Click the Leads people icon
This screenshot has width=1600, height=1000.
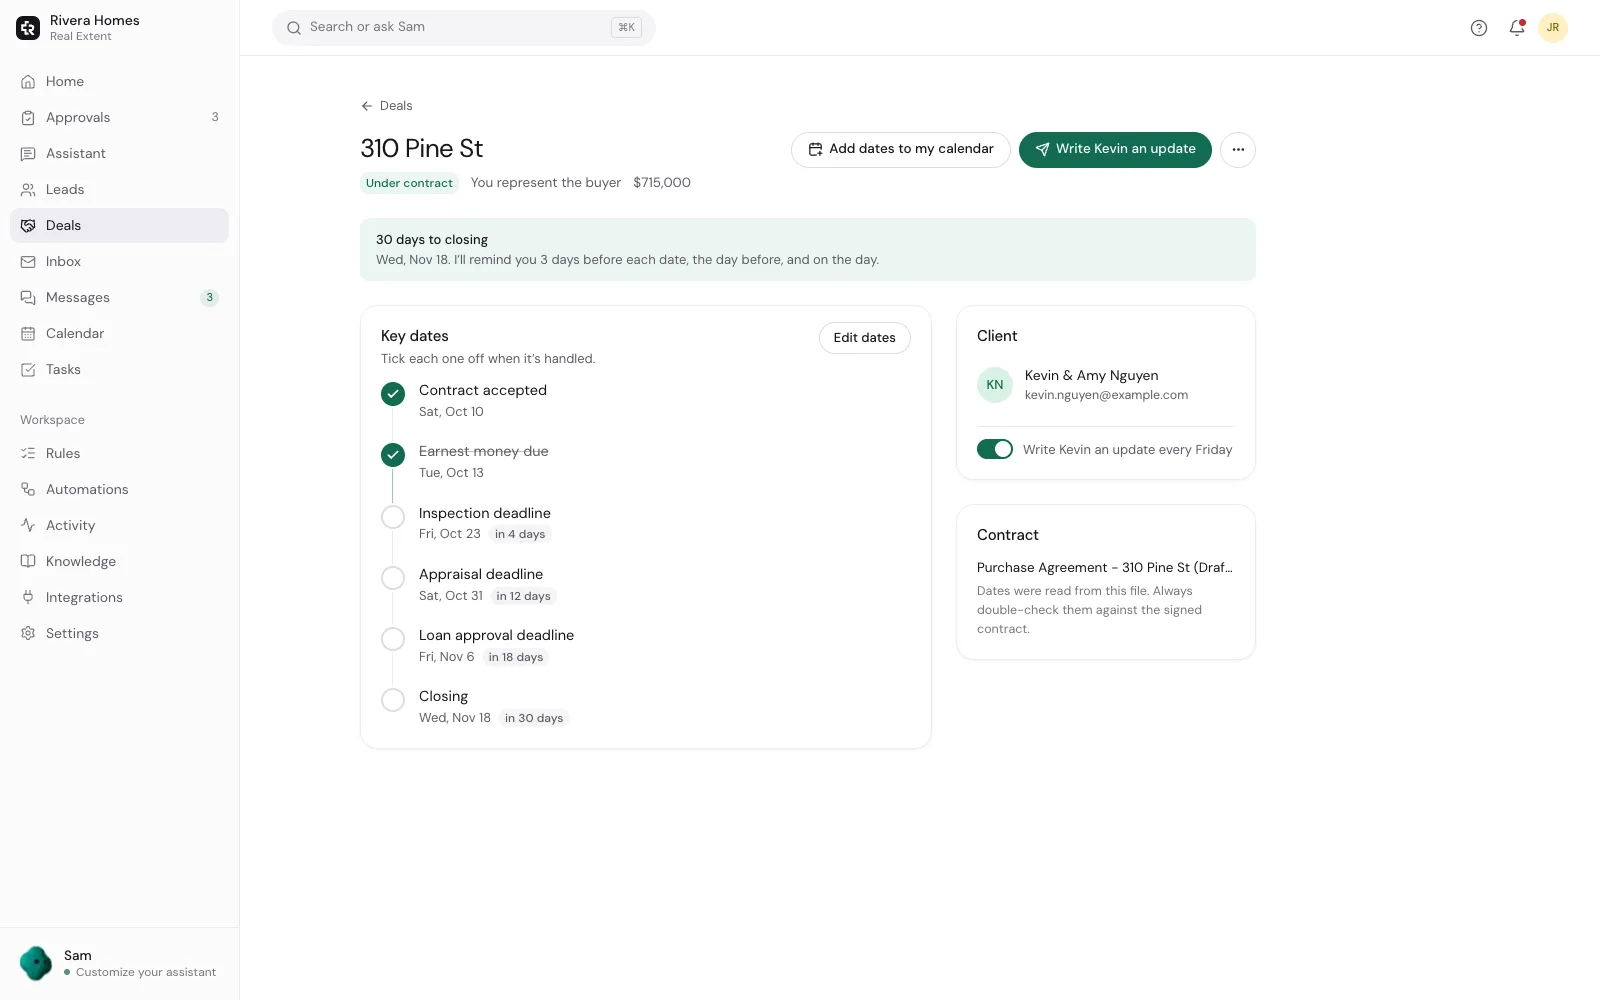click(x=28, y=190)
